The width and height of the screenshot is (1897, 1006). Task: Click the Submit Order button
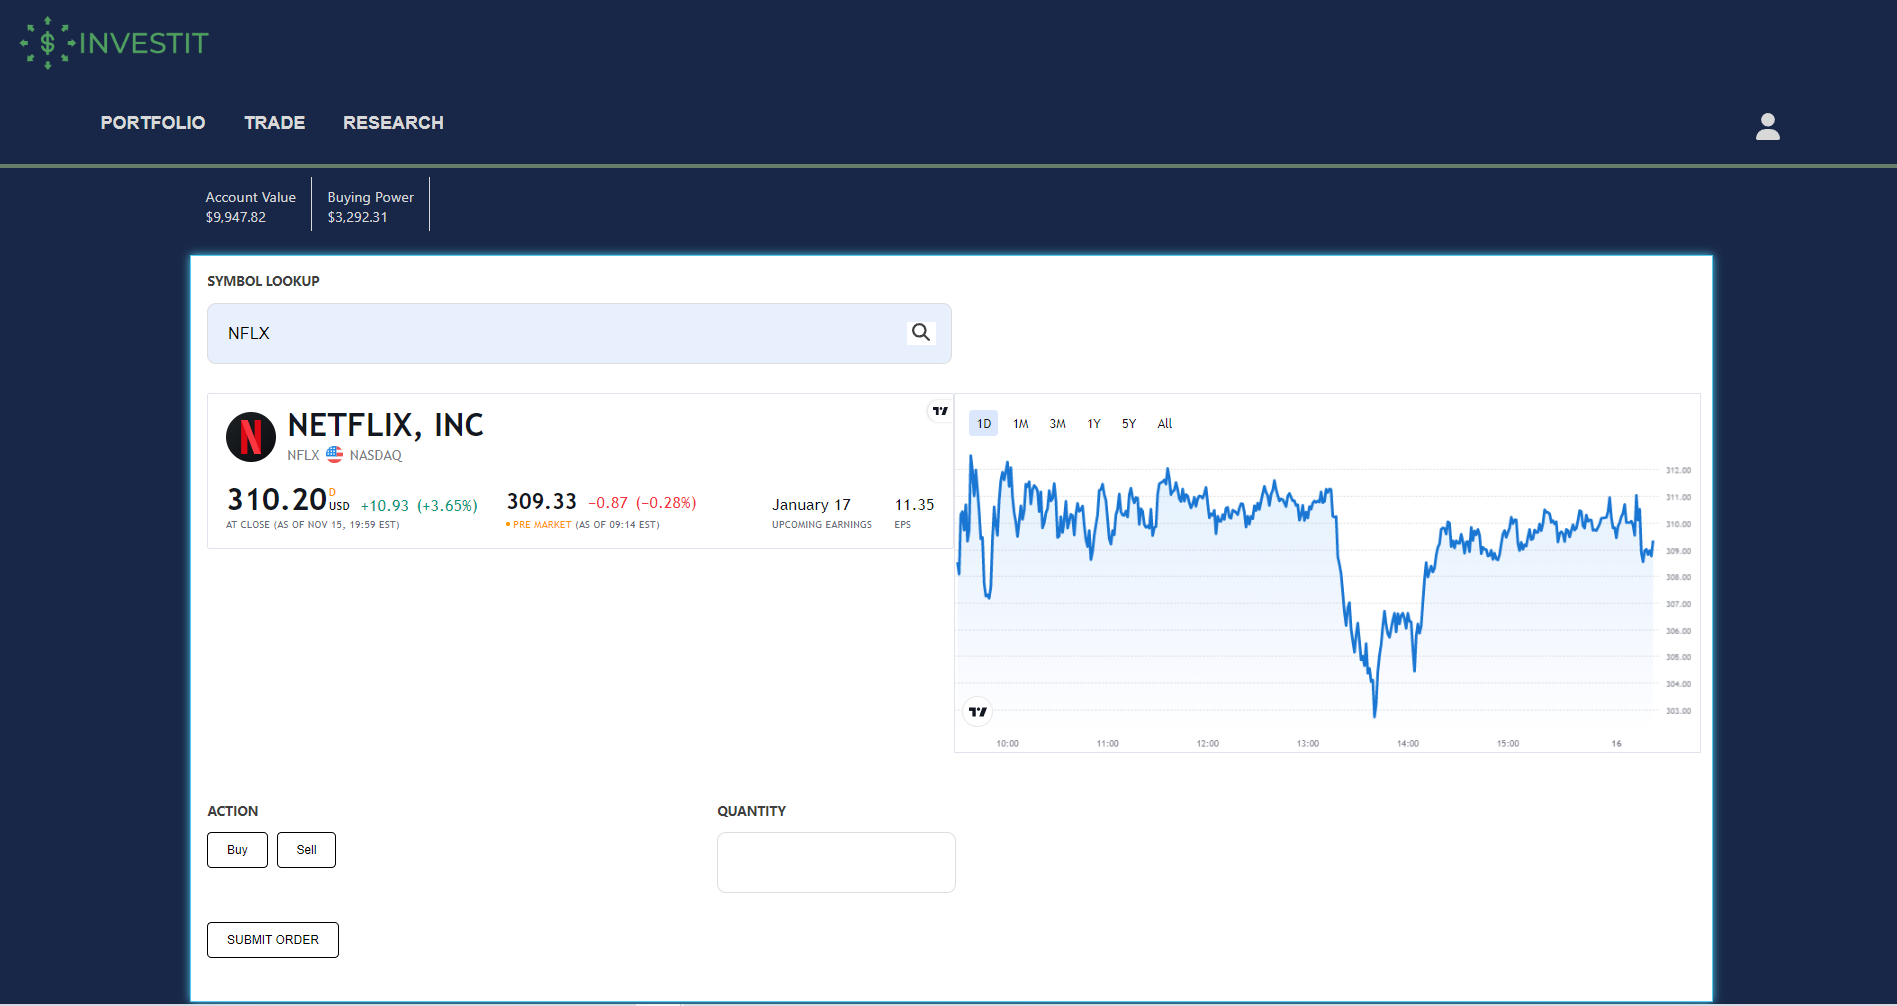[272, 939]
